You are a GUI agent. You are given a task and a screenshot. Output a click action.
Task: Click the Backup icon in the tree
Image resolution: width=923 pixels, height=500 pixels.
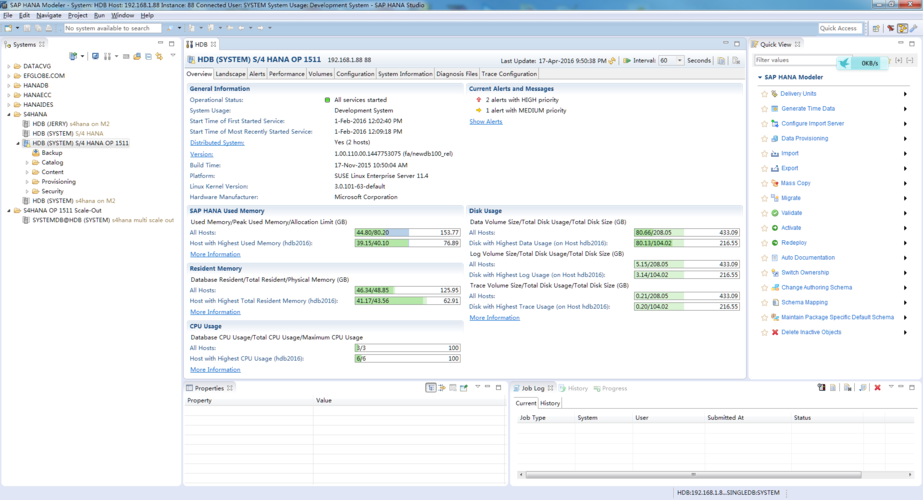click(35, 153)
